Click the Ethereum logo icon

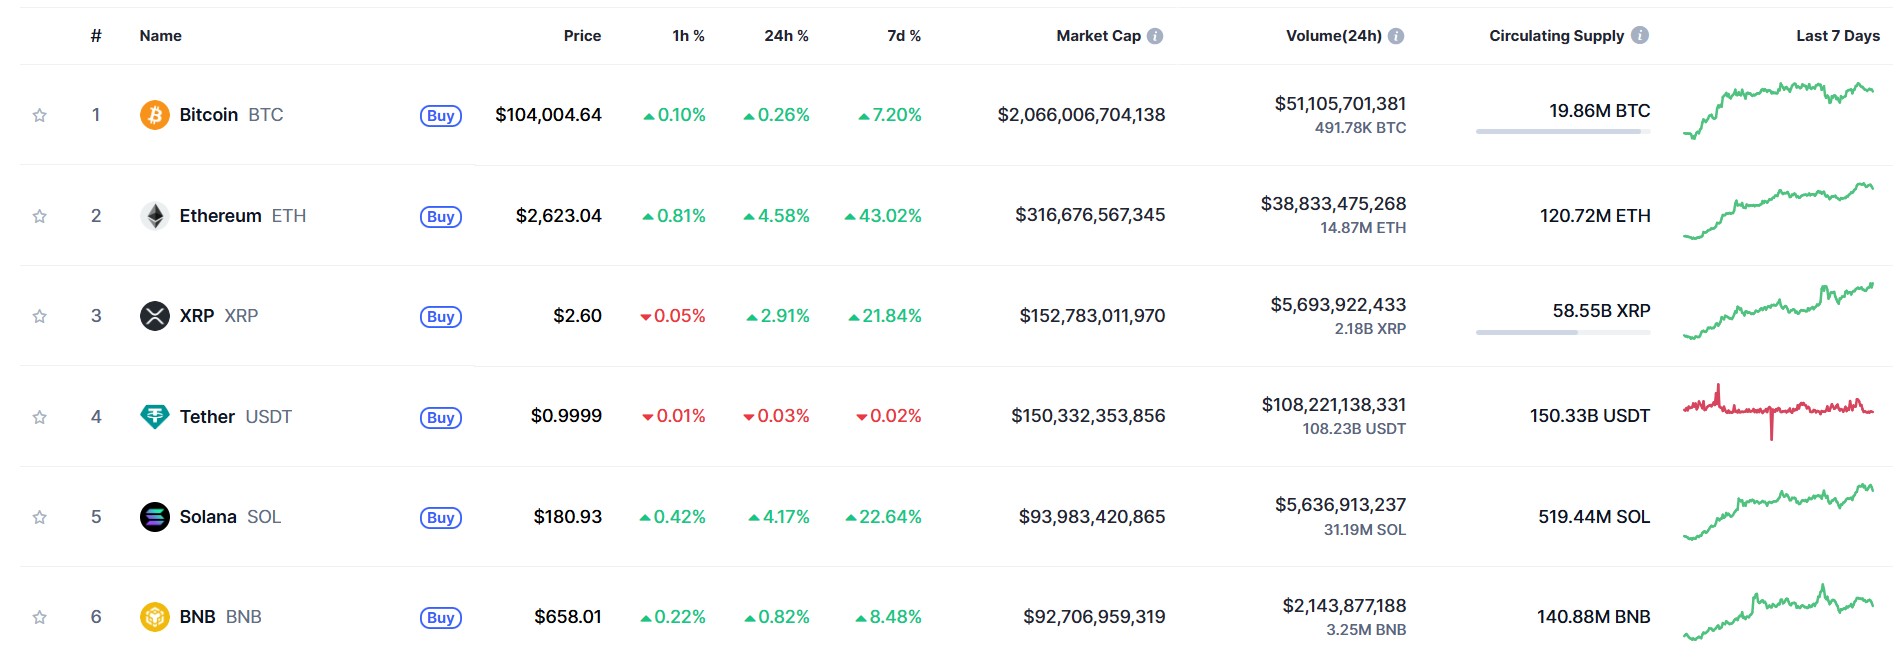click(154, 216)
